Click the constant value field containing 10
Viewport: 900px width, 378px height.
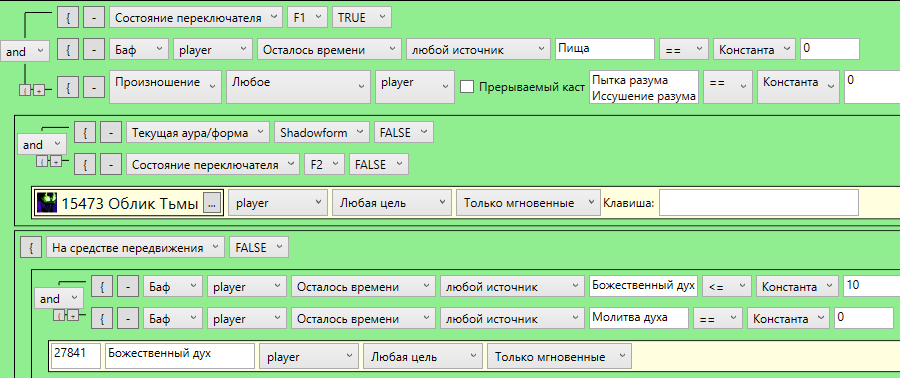(872, 286)
